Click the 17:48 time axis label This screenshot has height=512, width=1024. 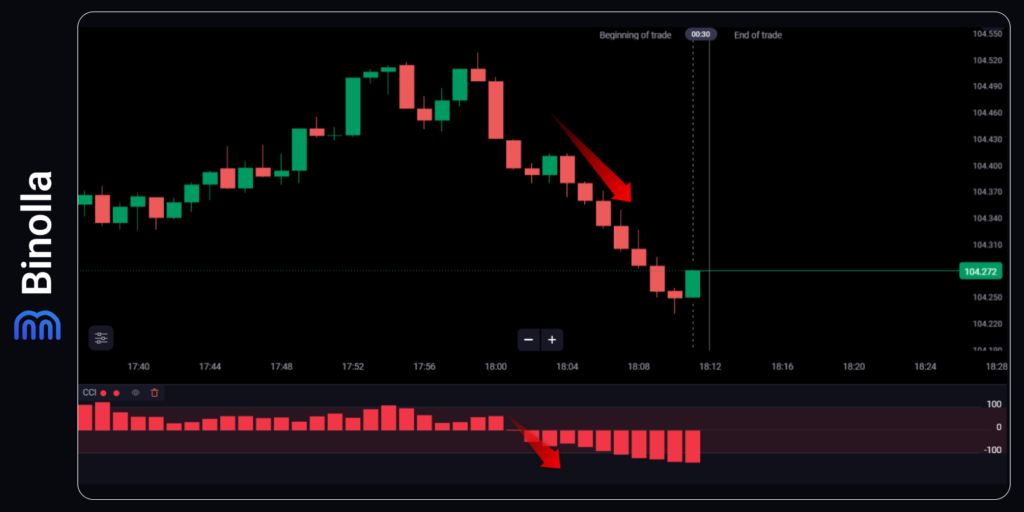[x=281, y=367]
